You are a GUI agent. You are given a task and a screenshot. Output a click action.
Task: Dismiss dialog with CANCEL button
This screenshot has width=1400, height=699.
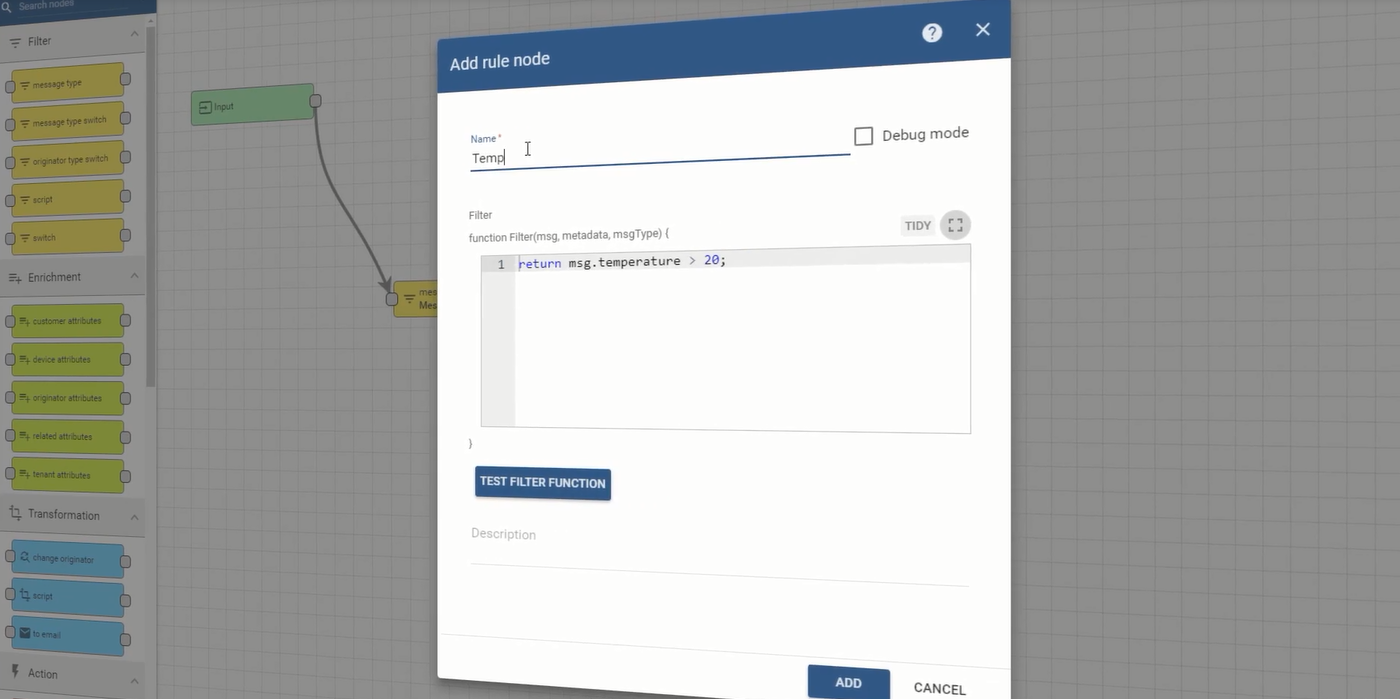(939, 688)
